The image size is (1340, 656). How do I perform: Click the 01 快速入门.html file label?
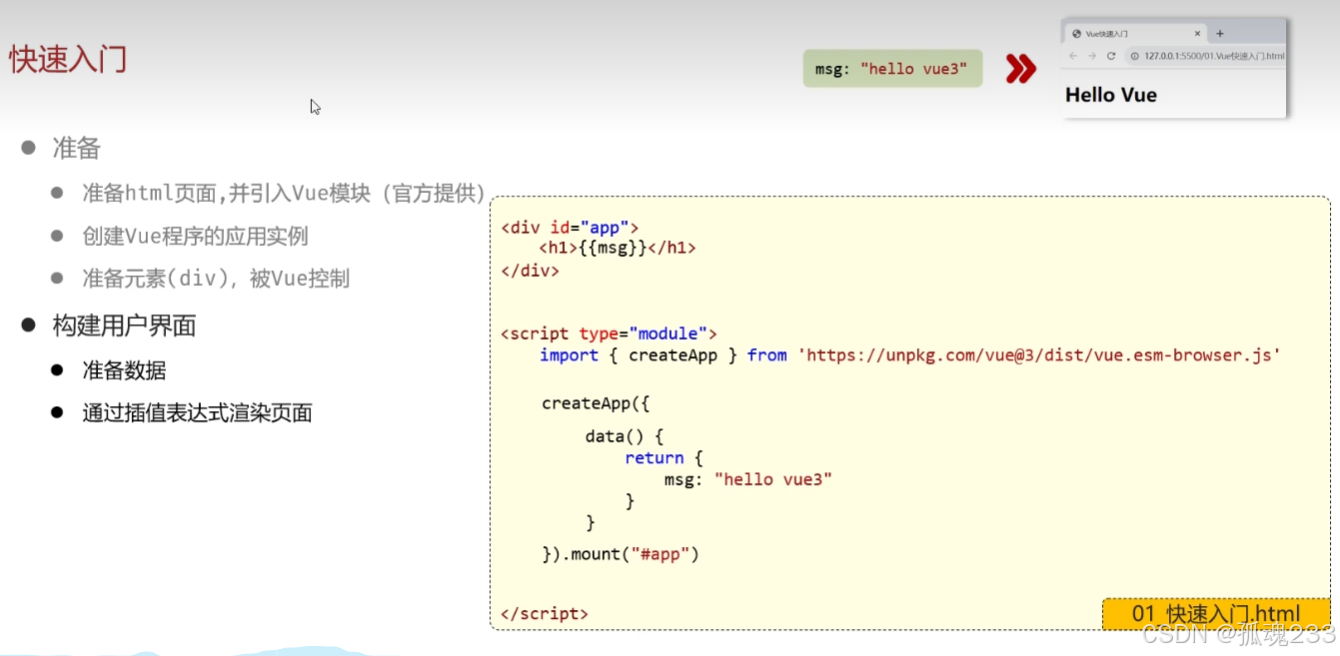(x=1216, y=614)
